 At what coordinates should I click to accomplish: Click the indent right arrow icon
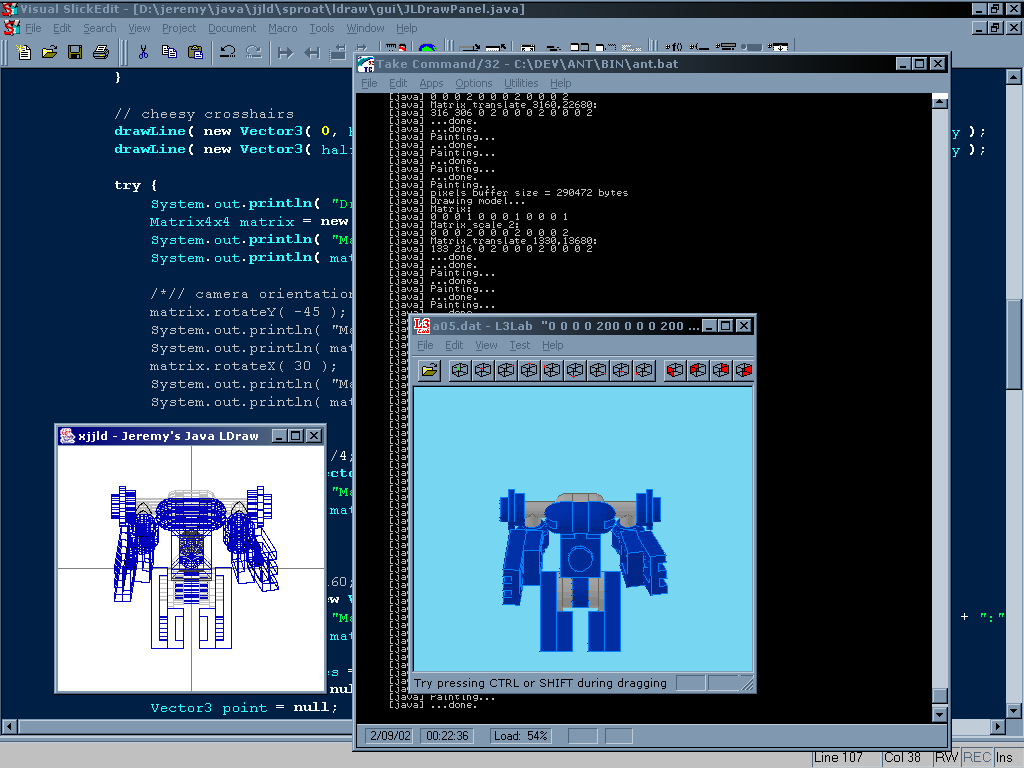click(x=286, y=52)
